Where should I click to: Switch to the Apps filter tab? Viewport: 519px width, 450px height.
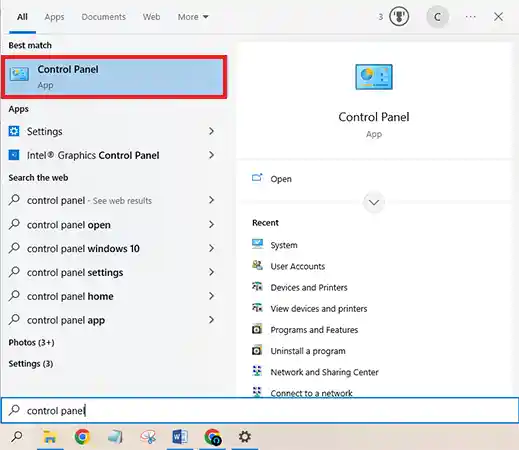54,17
